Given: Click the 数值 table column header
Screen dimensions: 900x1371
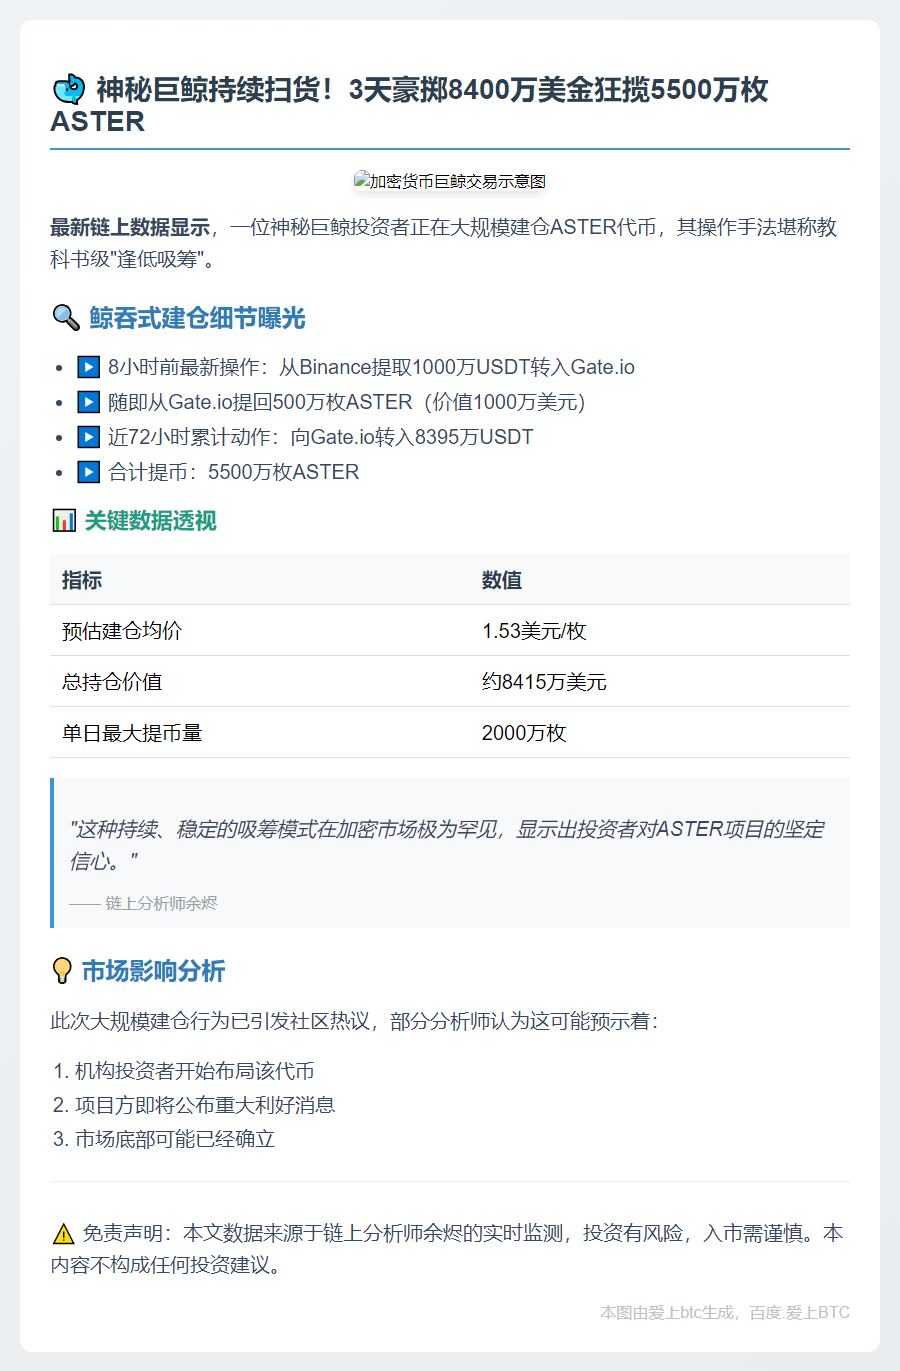Looking at the screenshot, I should click(502, 580).
